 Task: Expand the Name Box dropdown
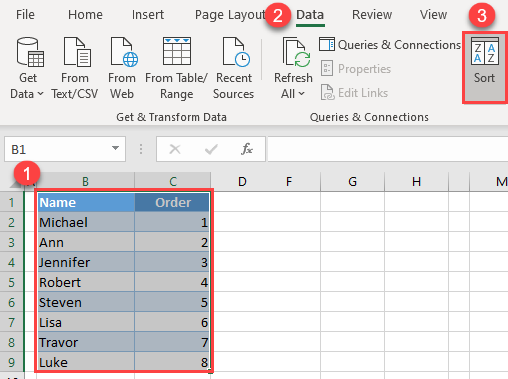[x=115, y=148]
